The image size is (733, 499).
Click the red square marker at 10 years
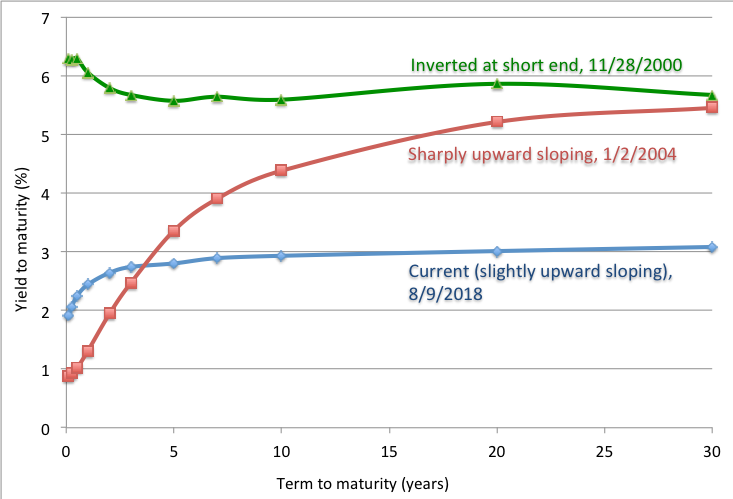281,170
